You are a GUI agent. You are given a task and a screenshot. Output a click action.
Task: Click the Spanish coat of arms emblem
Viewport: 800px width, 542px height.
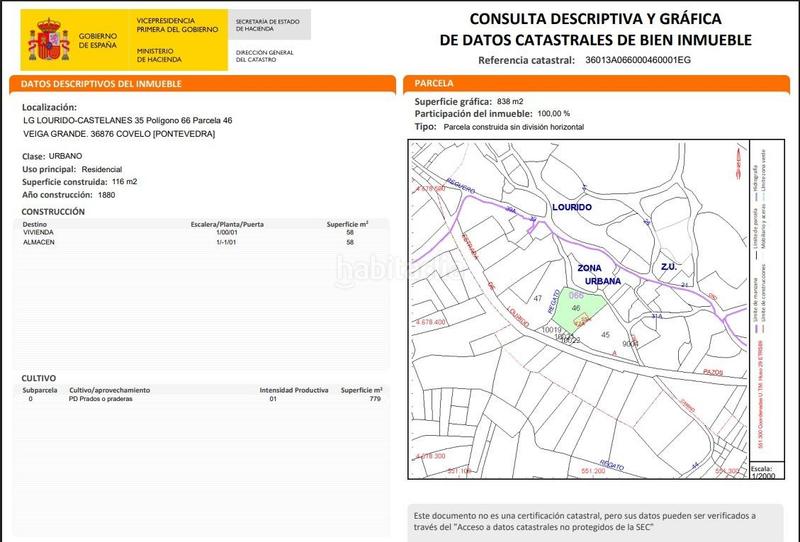[48, 35]
